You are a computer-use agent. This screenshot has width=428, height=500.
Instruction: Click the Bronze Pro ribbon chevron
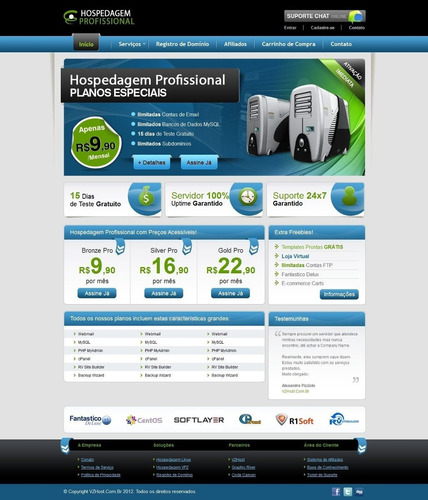(120, 247)
